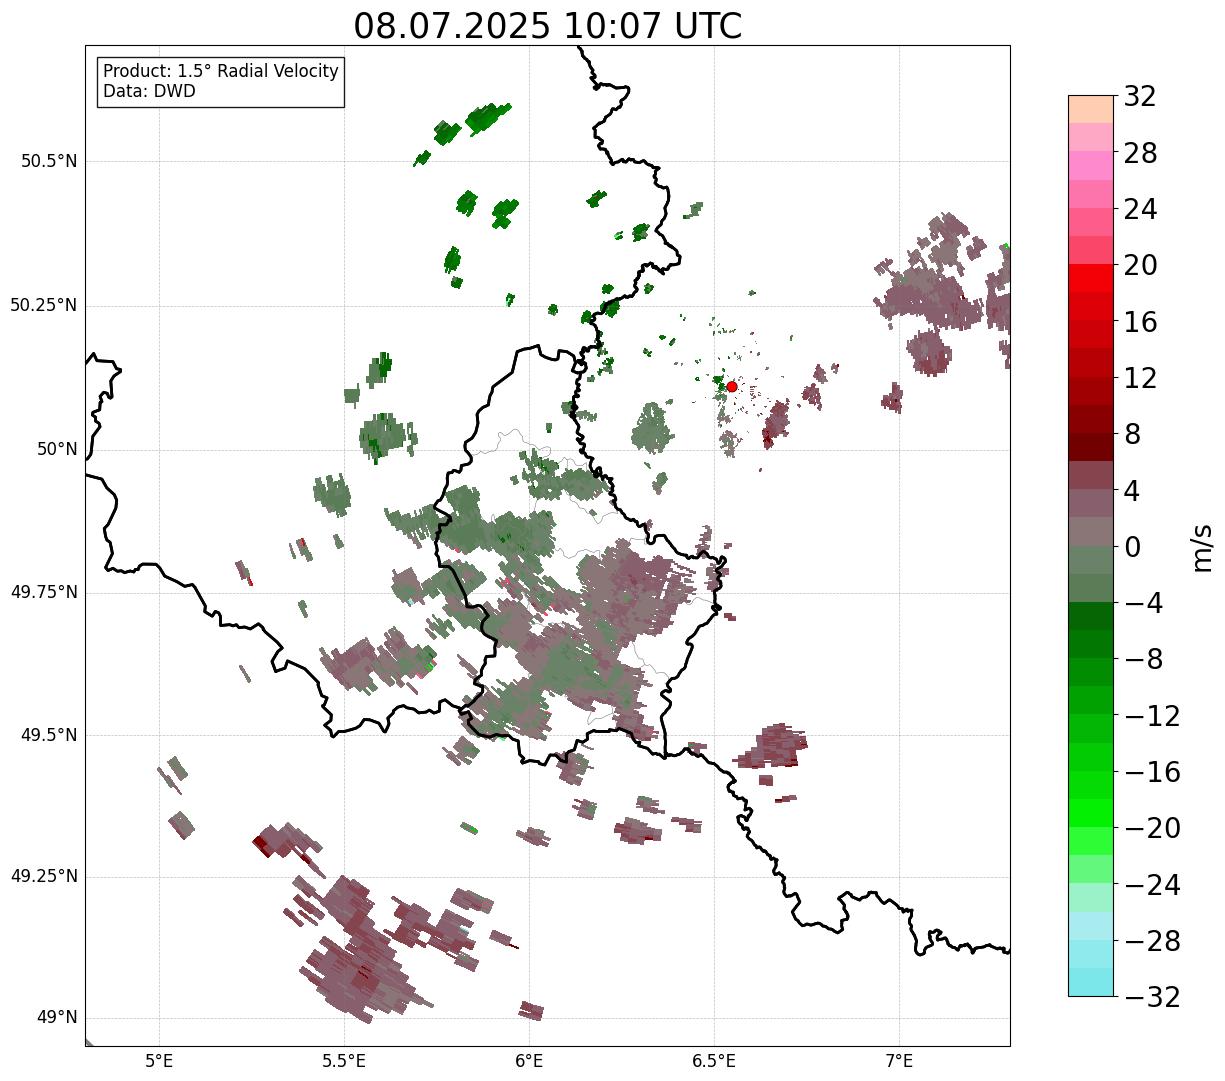The height and width of the screenshot is (1081, 1225).
Task: Pick the light pink swatch just above 28
Action: pyautogui.click(x=1090, y=137)
